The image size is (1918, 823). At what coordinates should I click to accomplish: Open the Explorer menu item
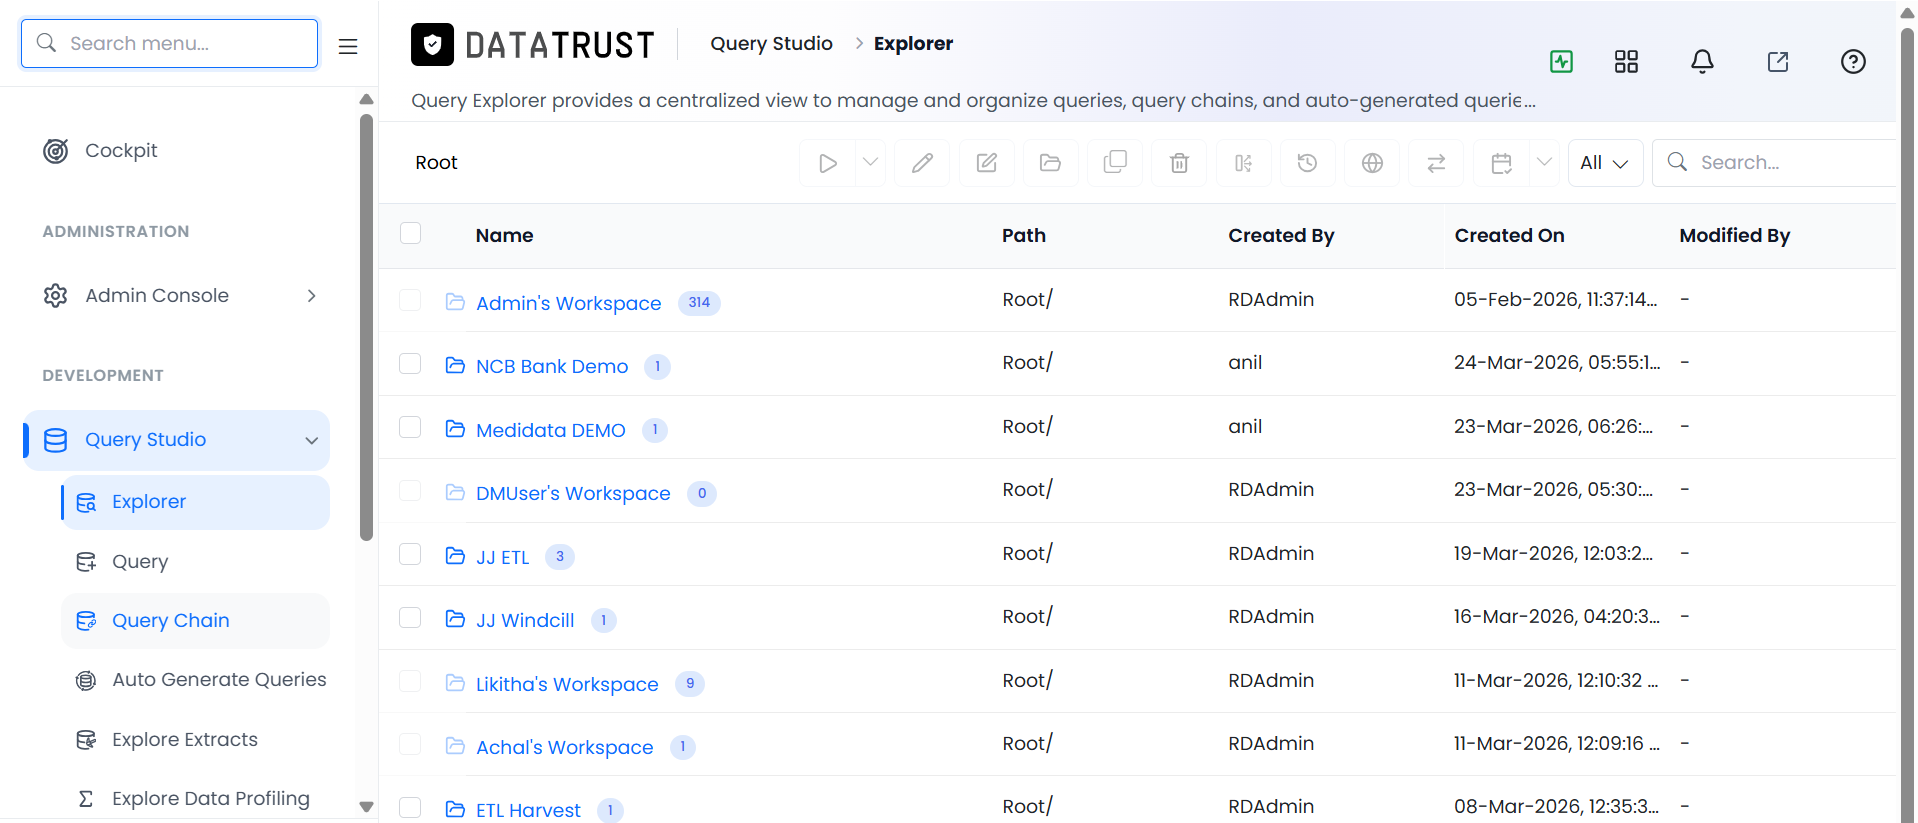(x=196, y=502)
